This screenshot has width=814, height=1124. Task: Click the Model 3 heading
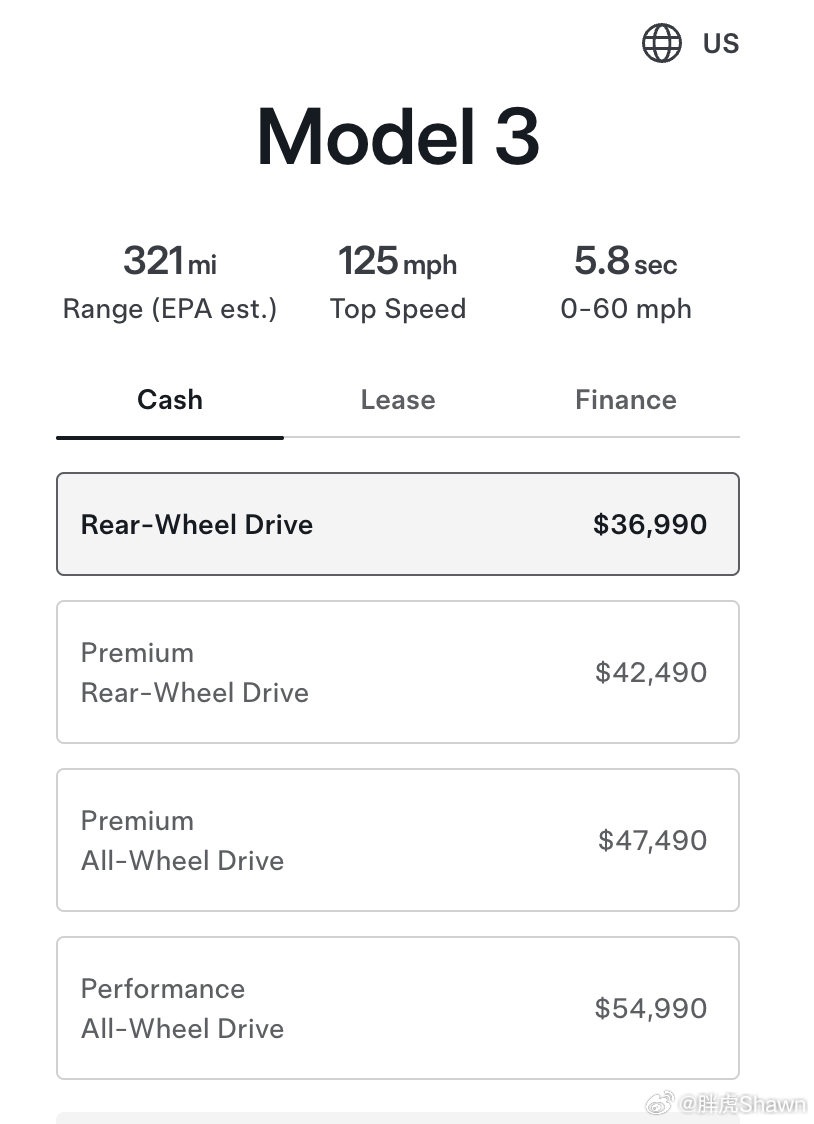tap(398, 137)
